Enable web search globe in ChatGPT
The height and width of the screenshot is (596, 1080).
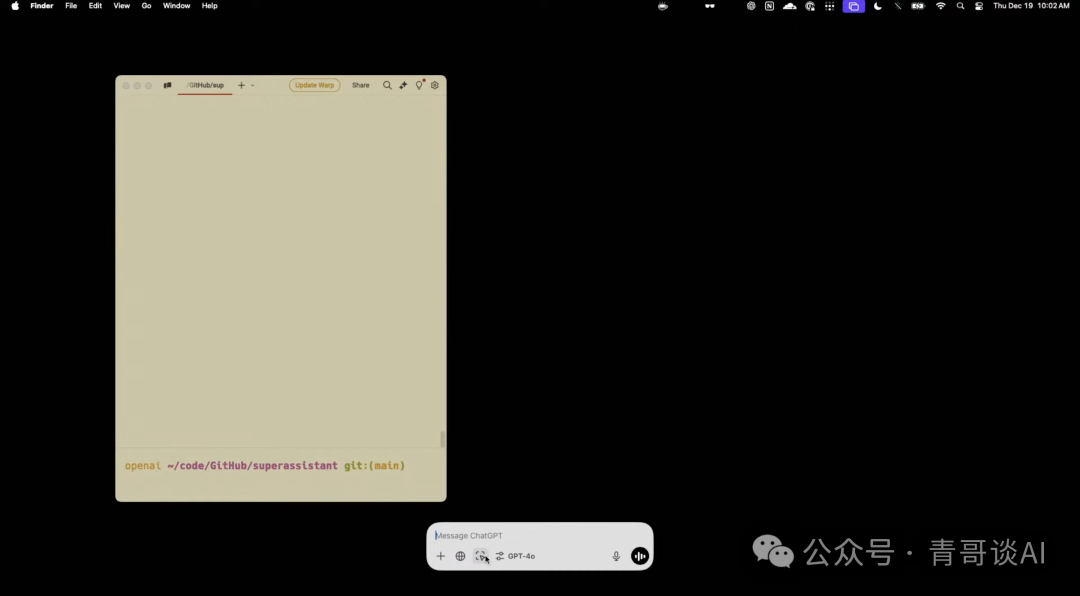point(460,556)
